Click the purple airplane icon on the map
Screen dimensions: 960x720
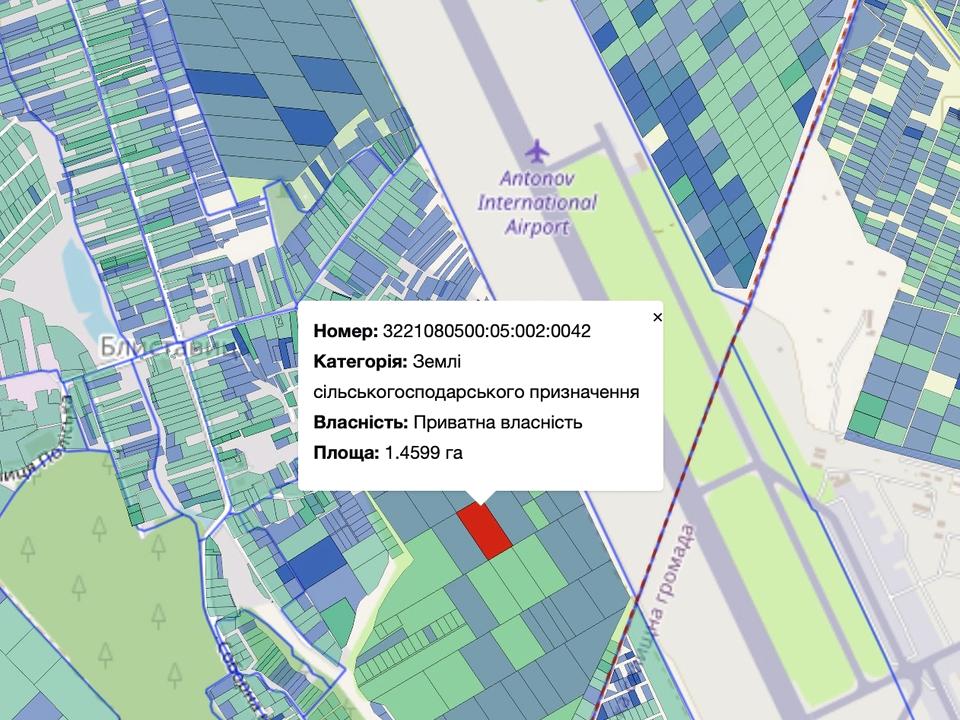pyautogui.click(x=537, y=152)
